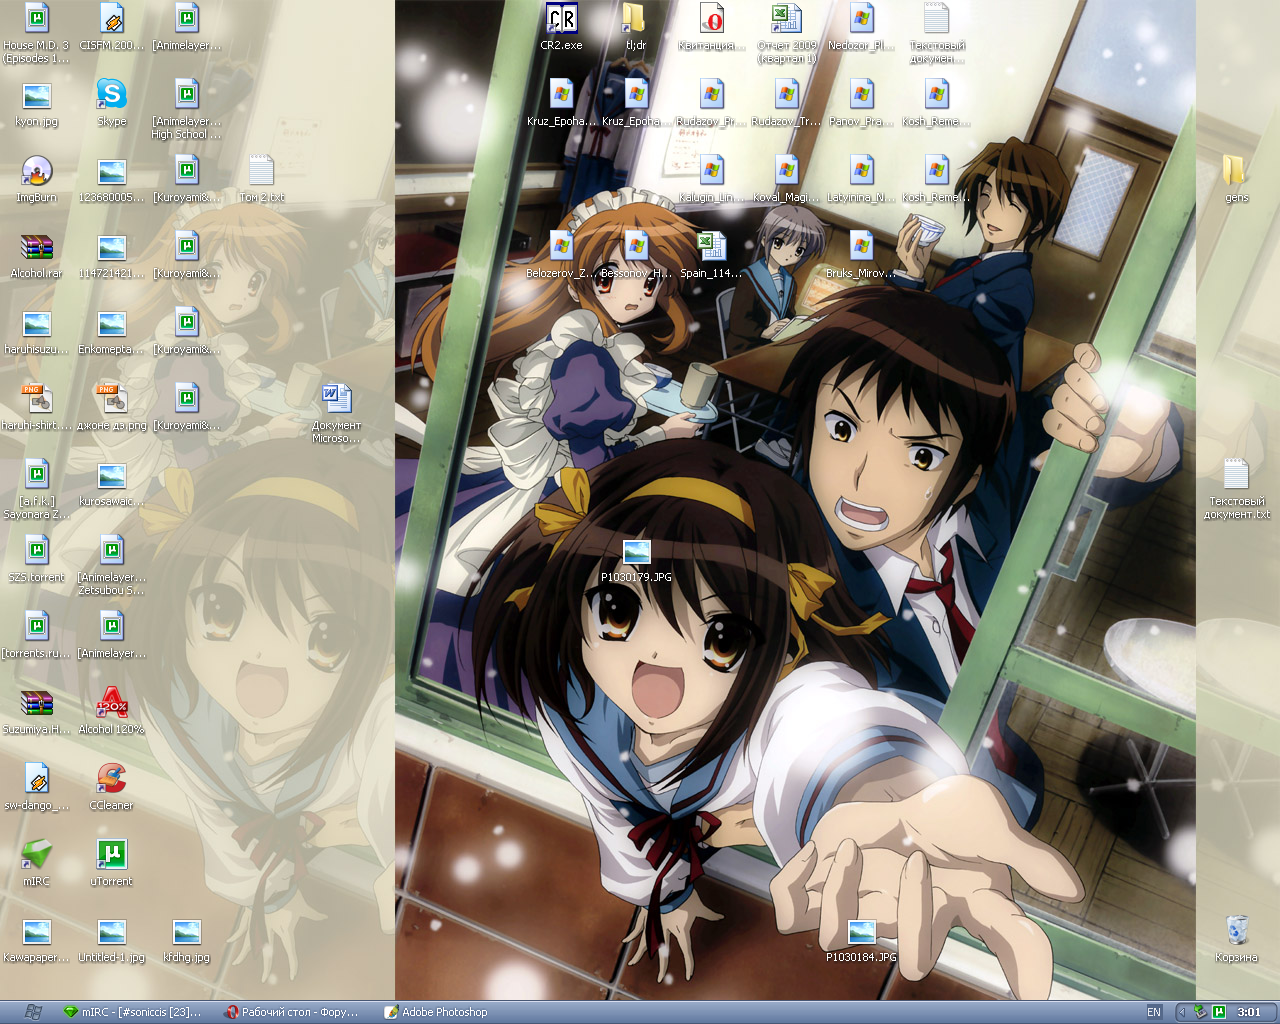Open the mIRC desktop shortcut
The width and height of the screenshot is (1280, 1024).
click(x=37, y=863)
